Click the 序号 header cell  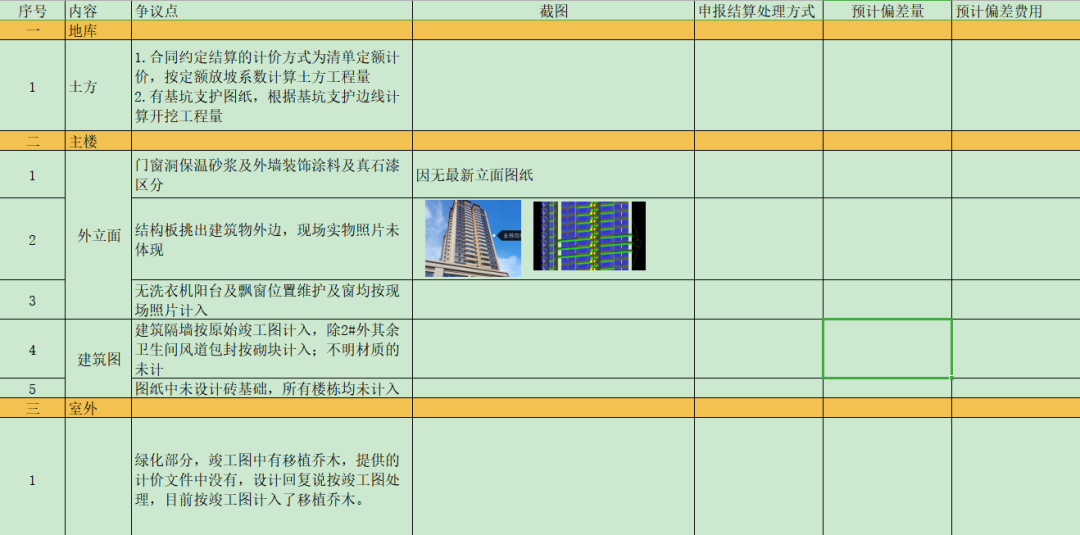(x=32, y=11)
